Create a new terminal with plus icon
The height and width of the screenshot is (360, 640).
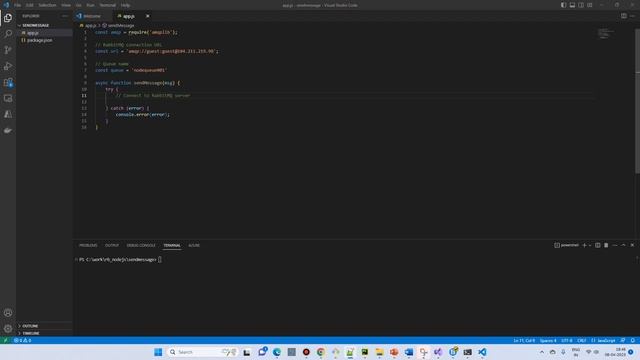coord(584,245)
